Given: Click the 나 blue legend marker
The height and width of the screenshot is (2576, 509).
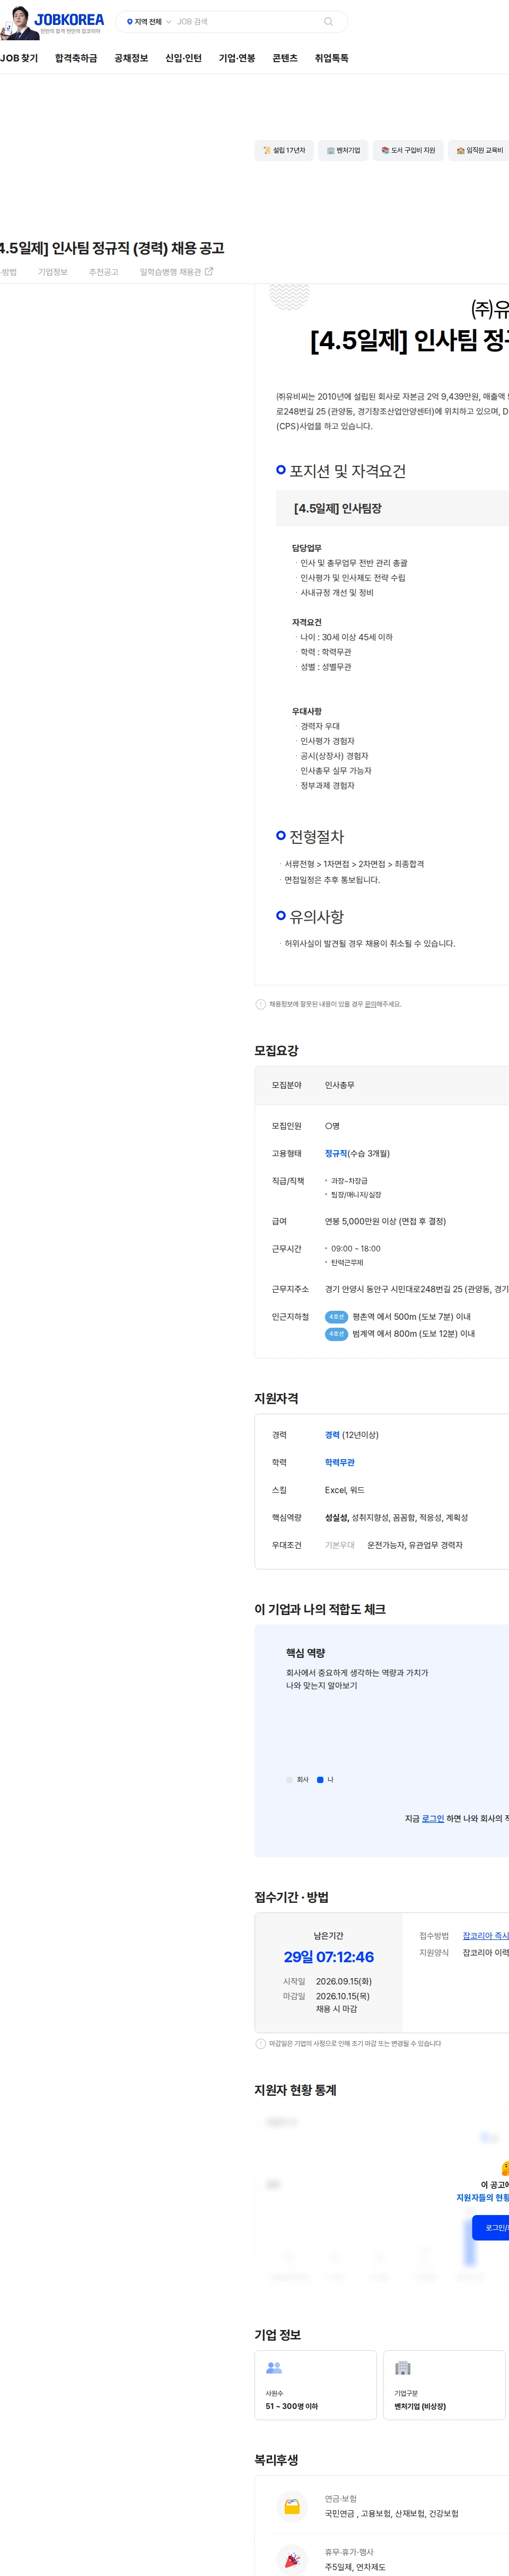Looking at the screenshot, I should click(x=320, y=1780).
